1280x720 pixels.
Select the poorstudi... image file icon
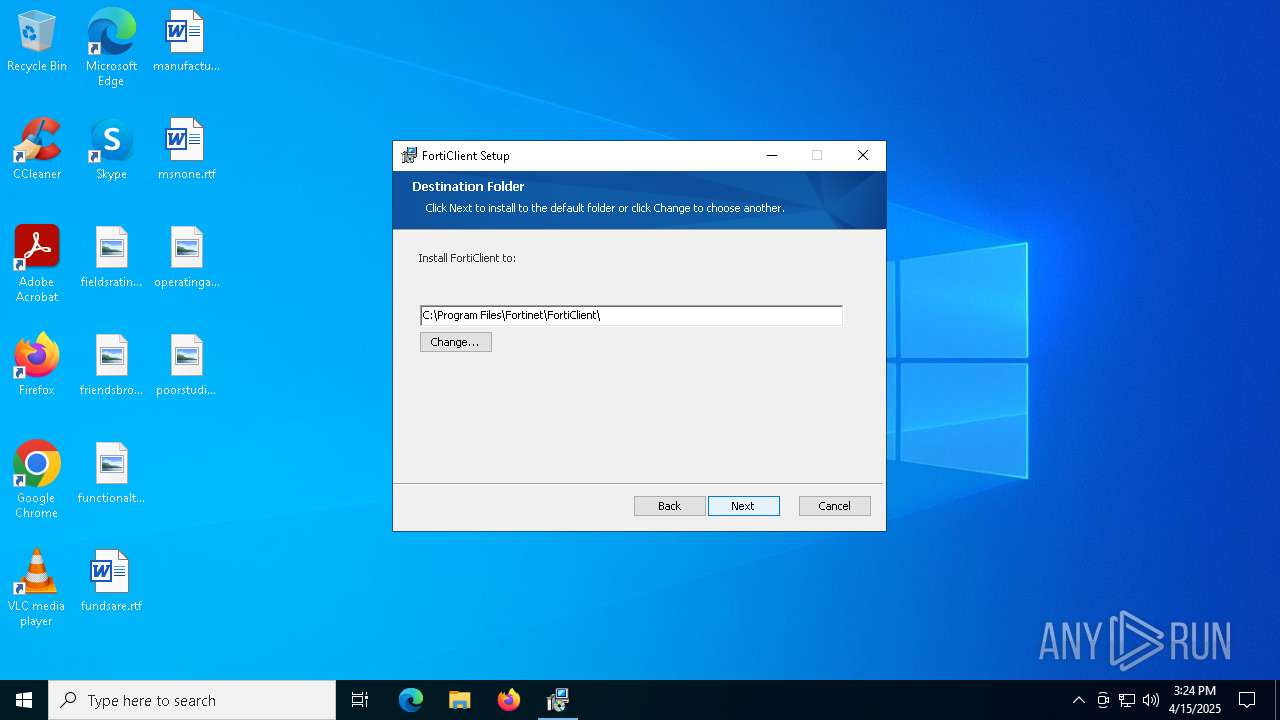click(x=186, y=365)
